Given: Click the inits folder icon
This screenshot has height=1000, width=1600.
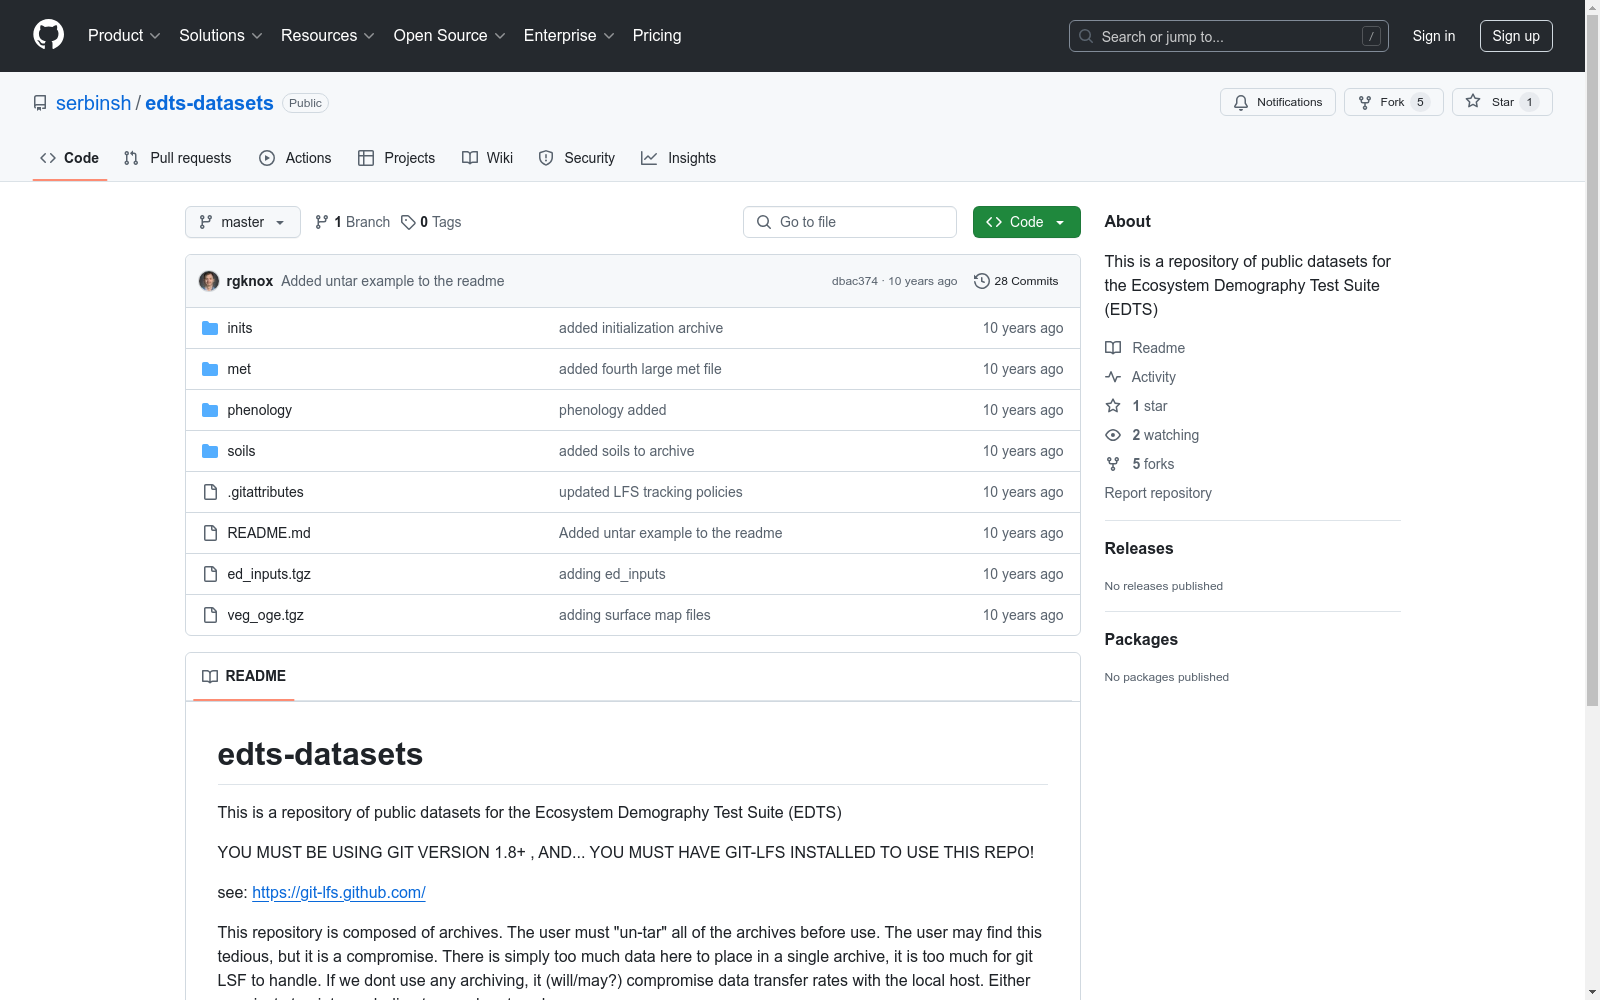Looking at the screenshot, I should (x=210, y=328).
